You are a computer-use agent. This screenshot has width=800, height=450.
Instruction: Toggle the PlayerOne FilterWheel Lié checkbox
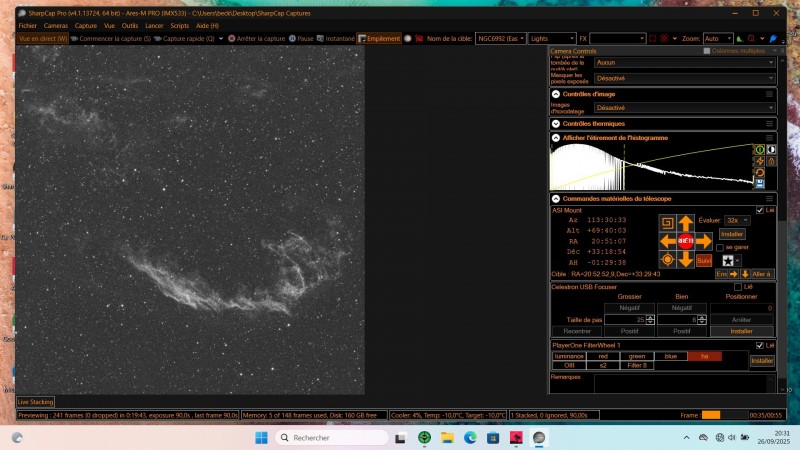(760, 345)
